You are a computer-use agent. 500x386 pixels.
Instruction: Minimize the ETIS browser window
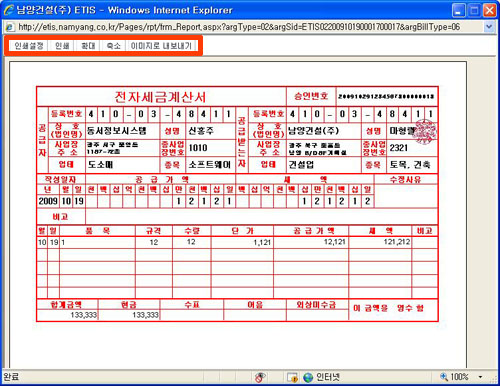point(459,11)
